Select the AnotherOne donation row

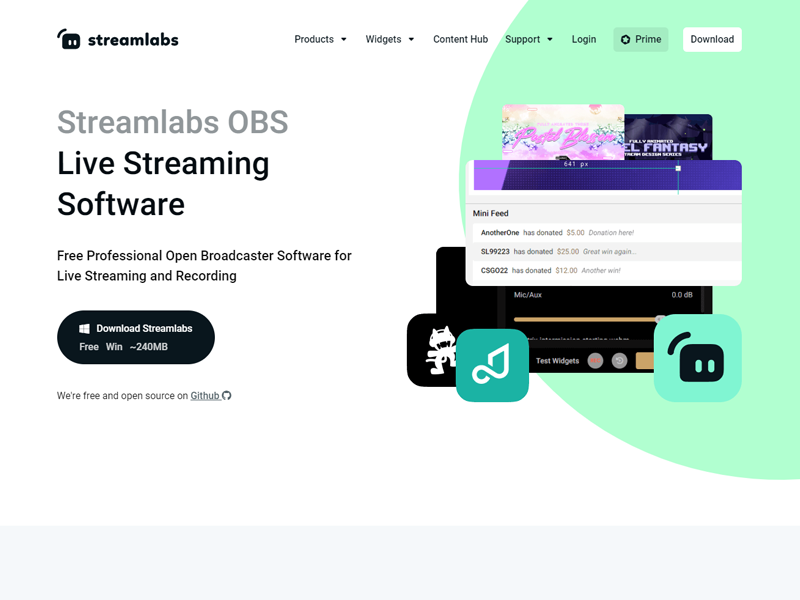tap(607, 233)
